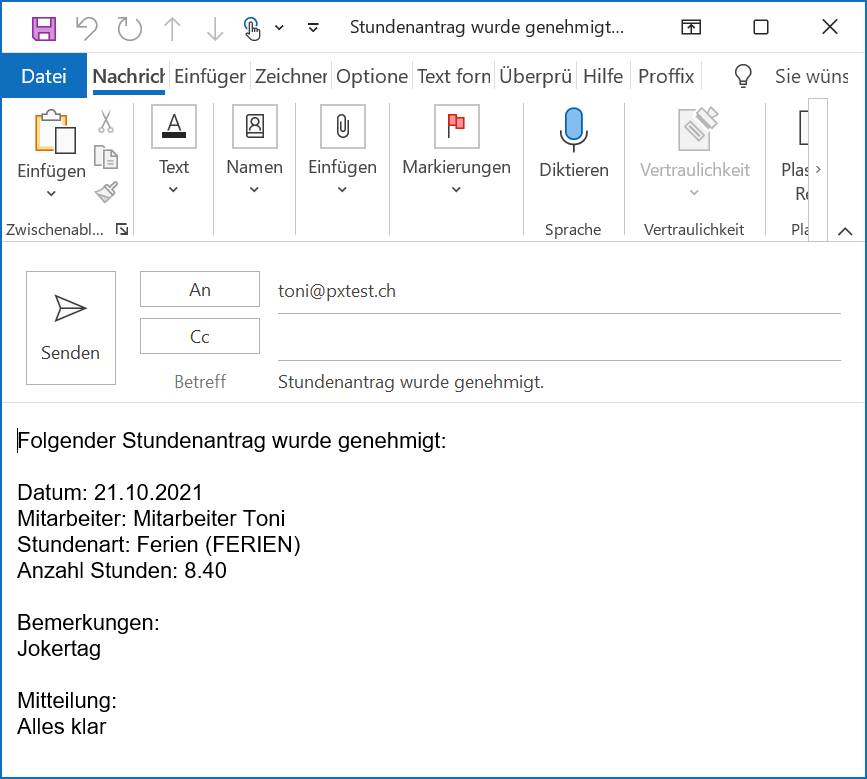Screen dimensions: 867x779
Task: Open ribbon display options icon
Action: pyautogui.click(x=691, y=27)
